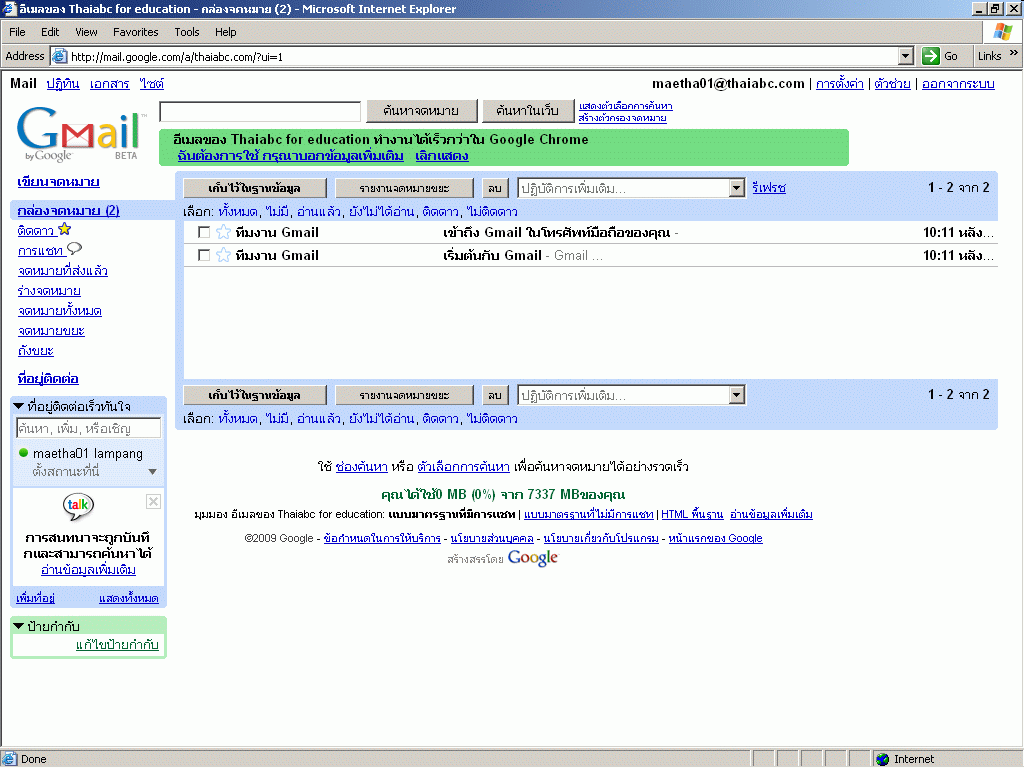Click the top archive button
The width and height of the screenshot is (1024, 768).
click(254, 188)
